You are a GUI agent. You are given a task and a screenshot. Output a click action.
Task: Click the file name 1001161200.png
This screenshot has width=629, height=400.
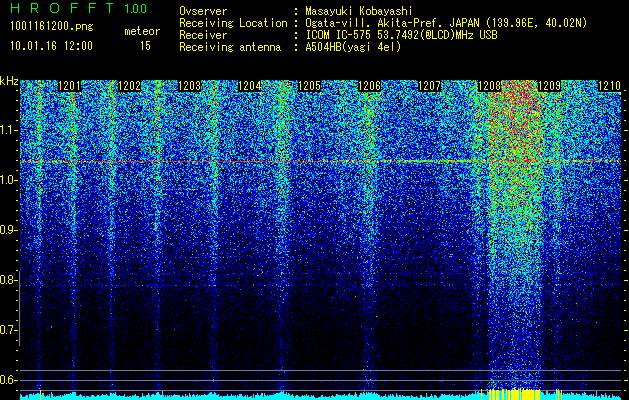52,26
